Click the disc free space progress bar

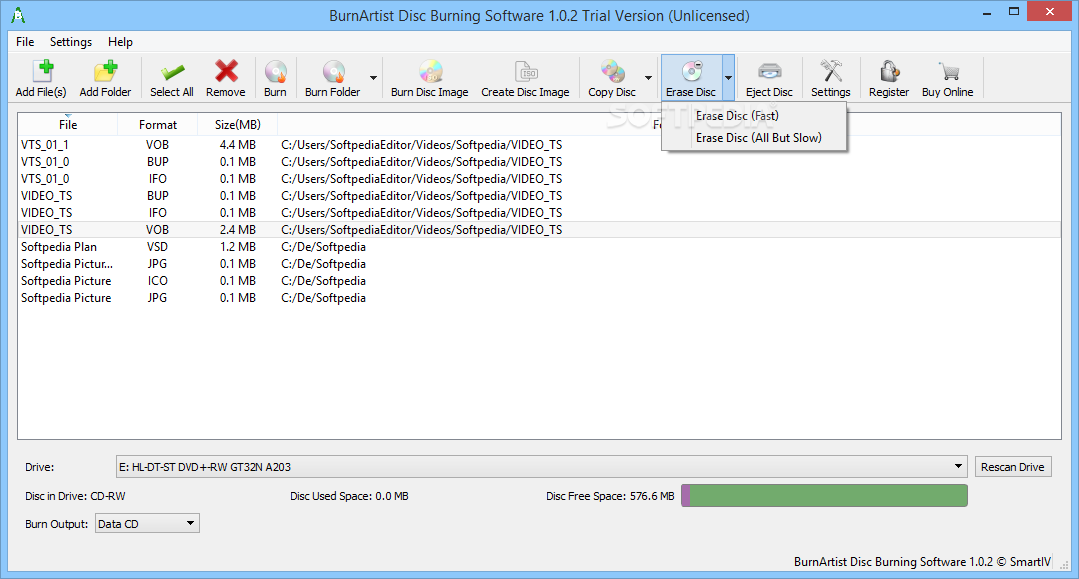click(824, 496)
